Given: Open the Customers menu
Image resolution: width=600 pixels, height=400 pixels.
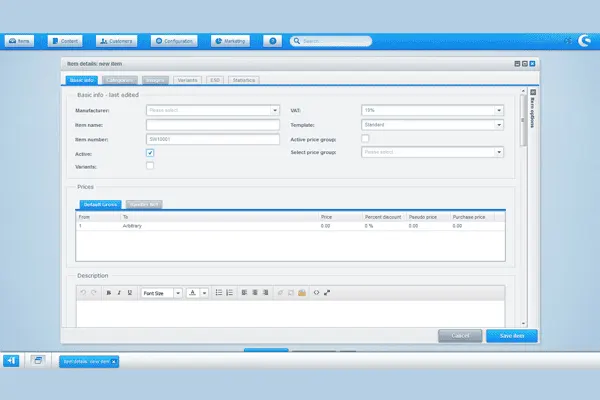Looking at the screenshot, I should (118, 41).
